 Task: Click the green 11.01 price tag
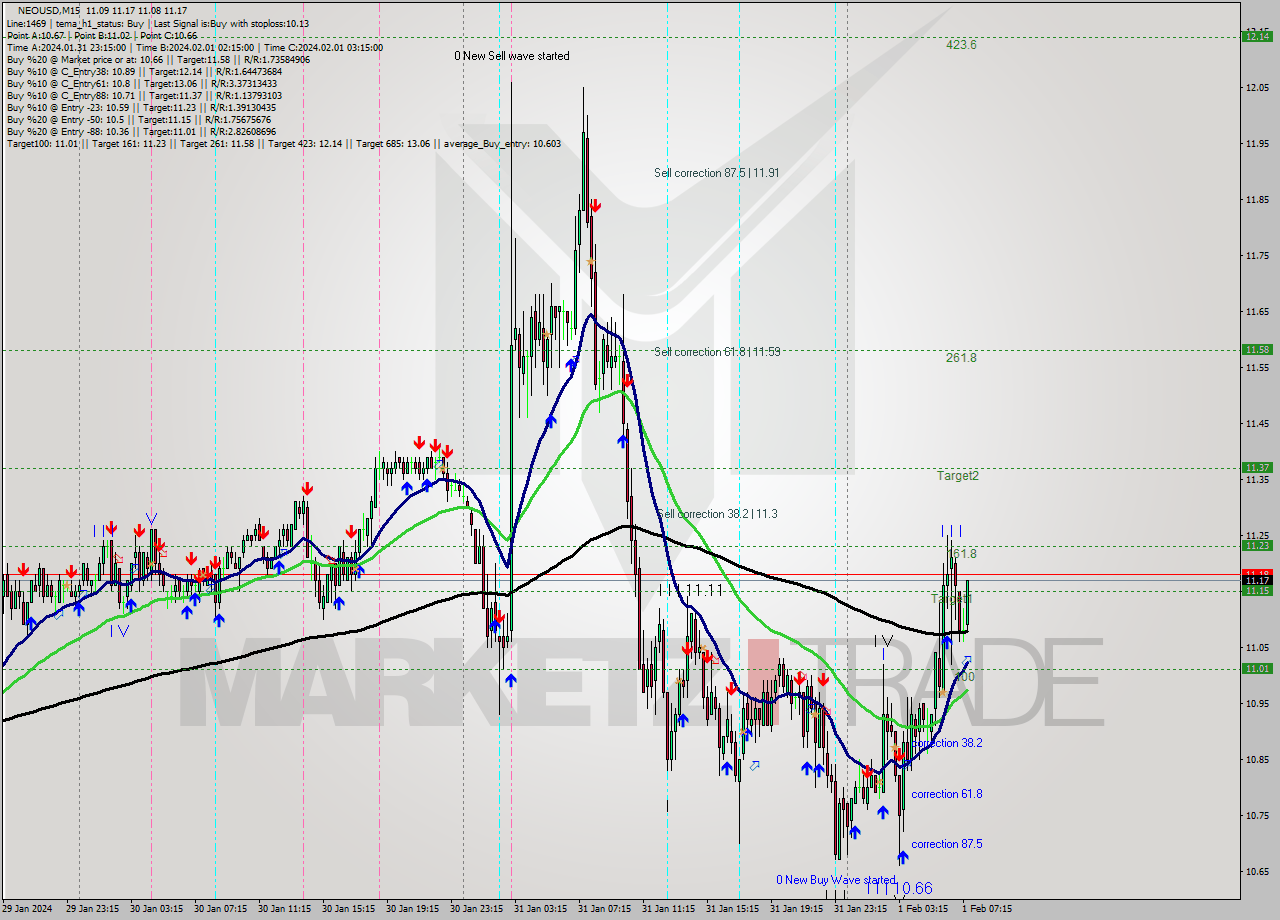tap(1257, 668)
